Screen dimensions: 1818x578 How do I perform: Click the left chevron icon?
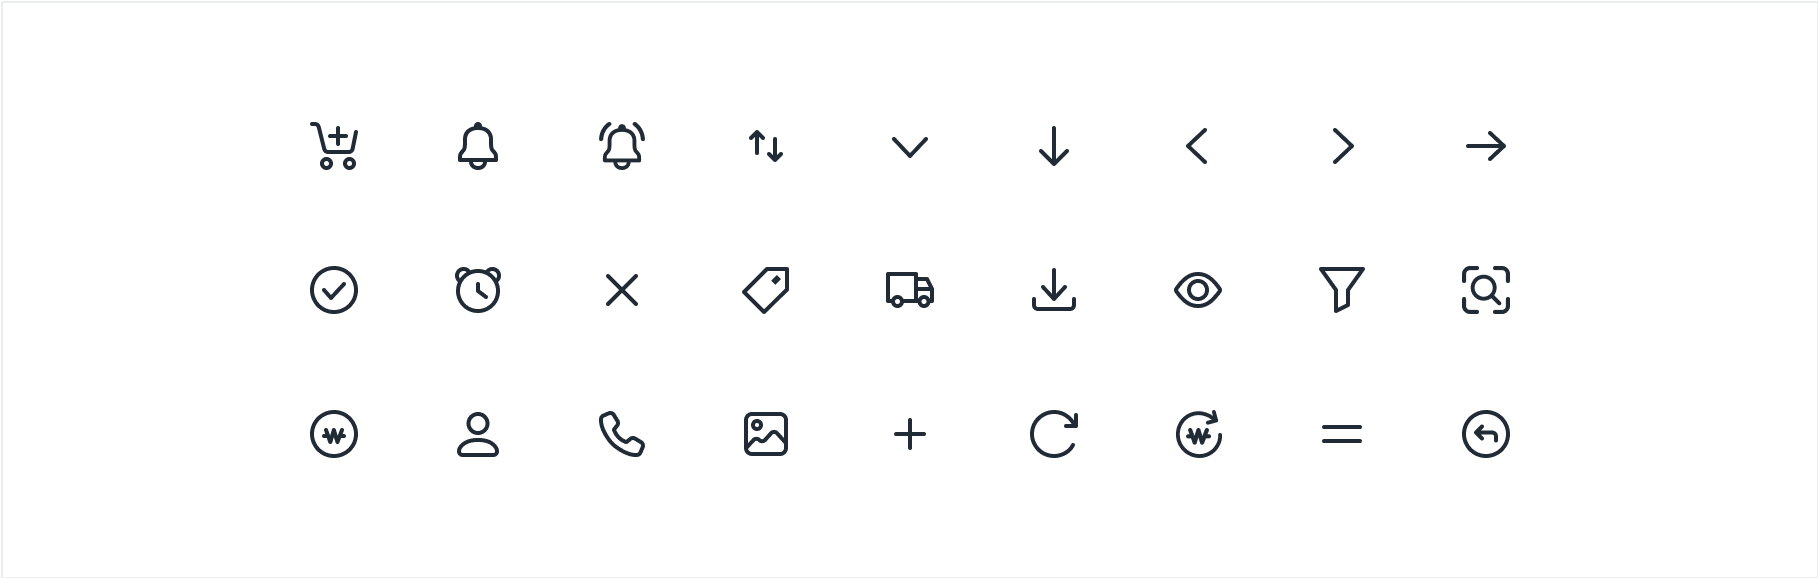[x=1197, y=146]
